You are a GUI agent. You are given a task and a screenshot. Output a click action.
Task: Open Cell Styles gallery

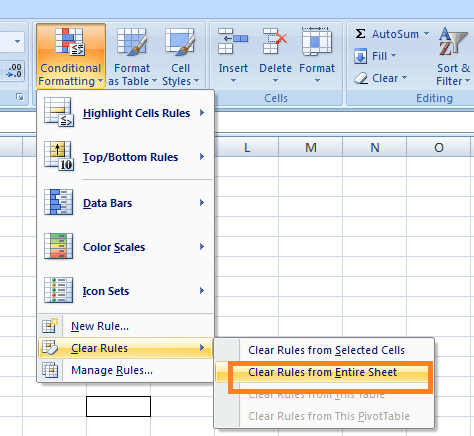point(180,57)
